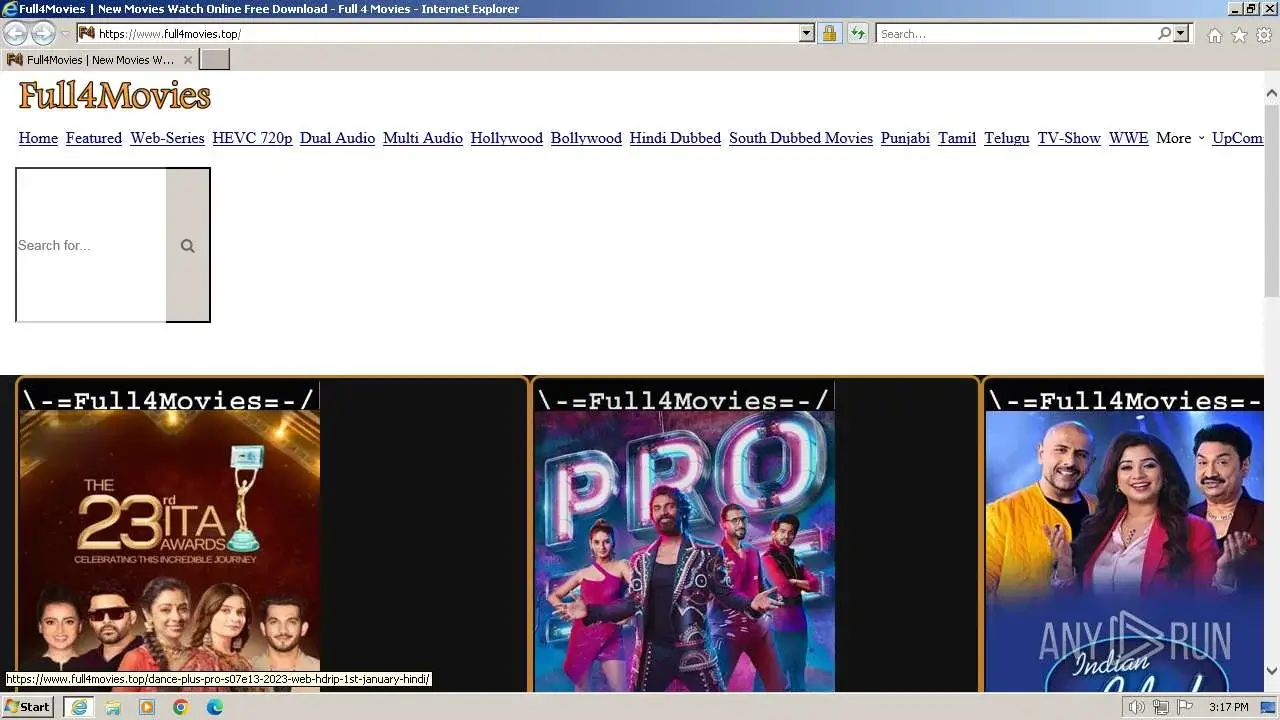Image resolution: width=1280 pixels, height=720 pixels.
Task: Open the IE Home icon
Action: point(1214,35)
